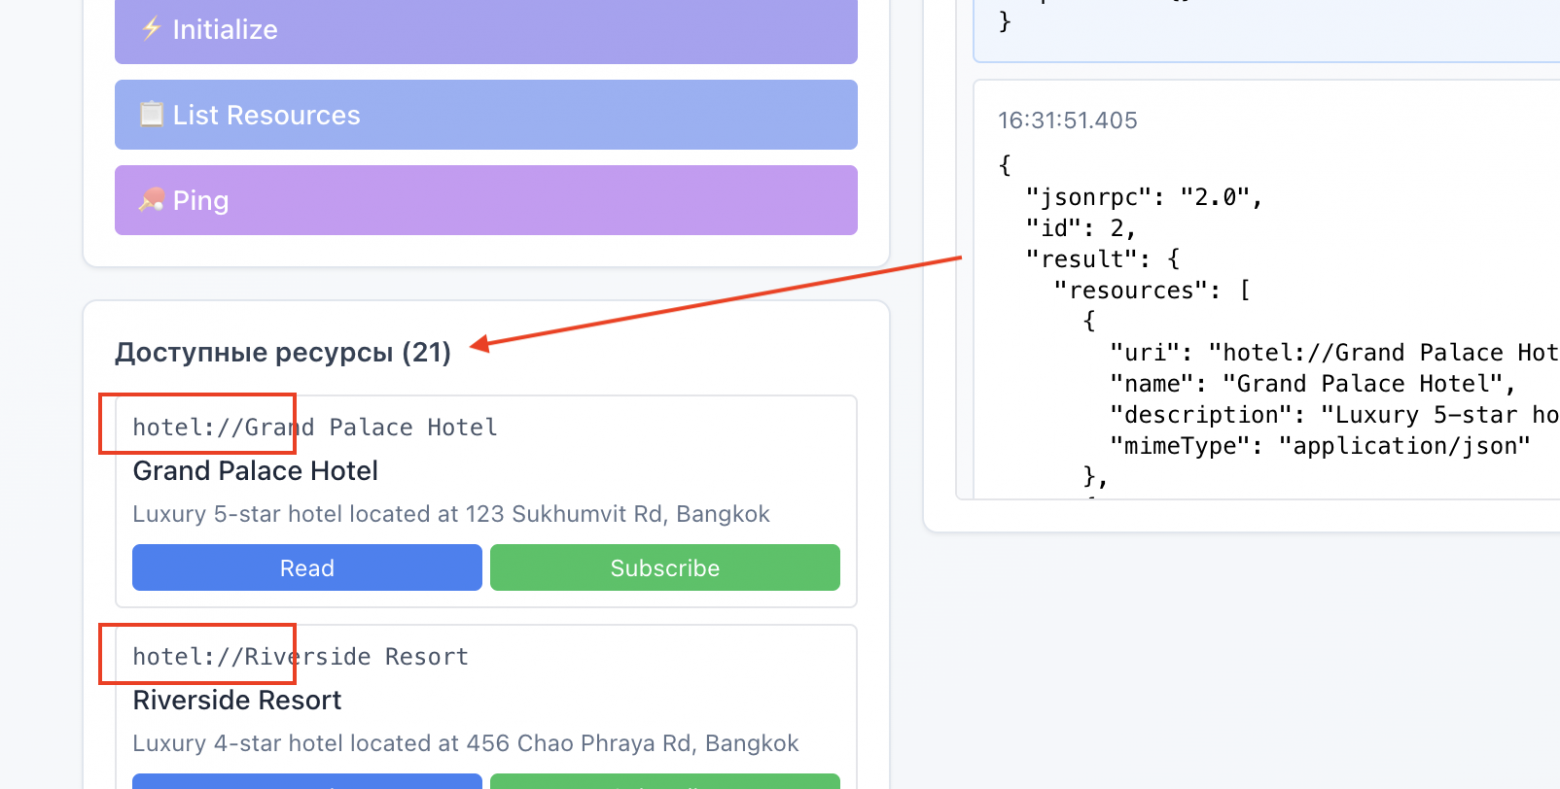Read the Riverside Resort resource
Image resolution: width=1560 pixels, height=789 pixels.
pos(307,780)
